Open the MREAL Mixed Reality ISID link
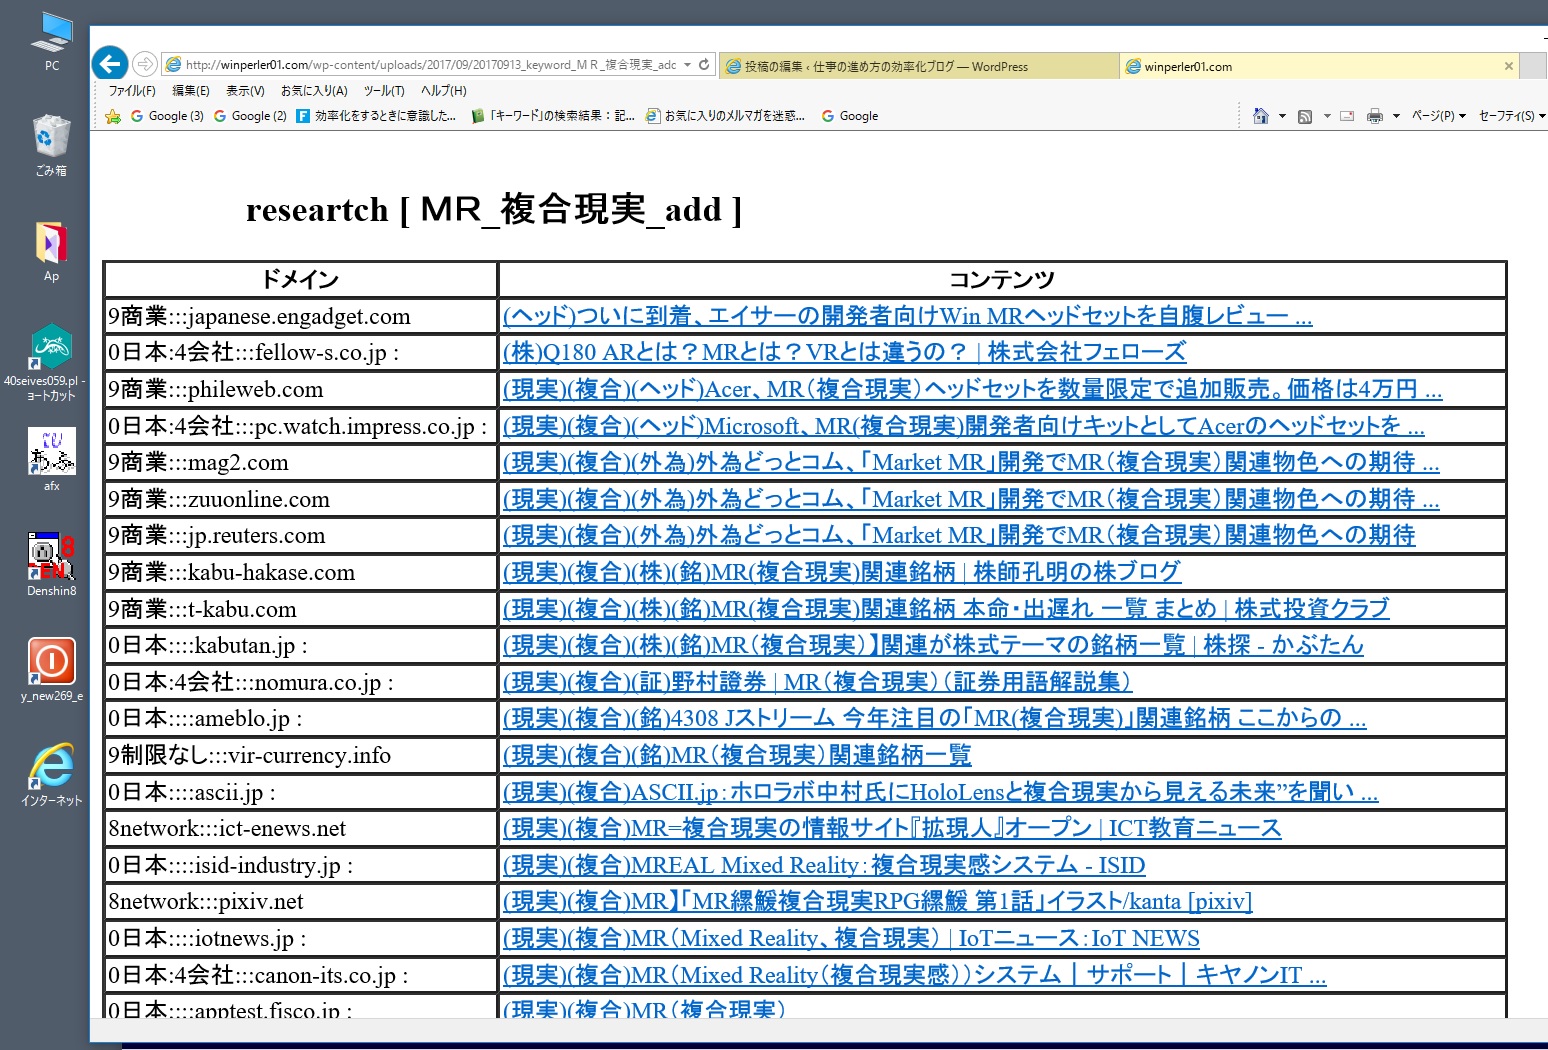The width and height of the screenshot is (1548, 1050). tap(824, 865)
